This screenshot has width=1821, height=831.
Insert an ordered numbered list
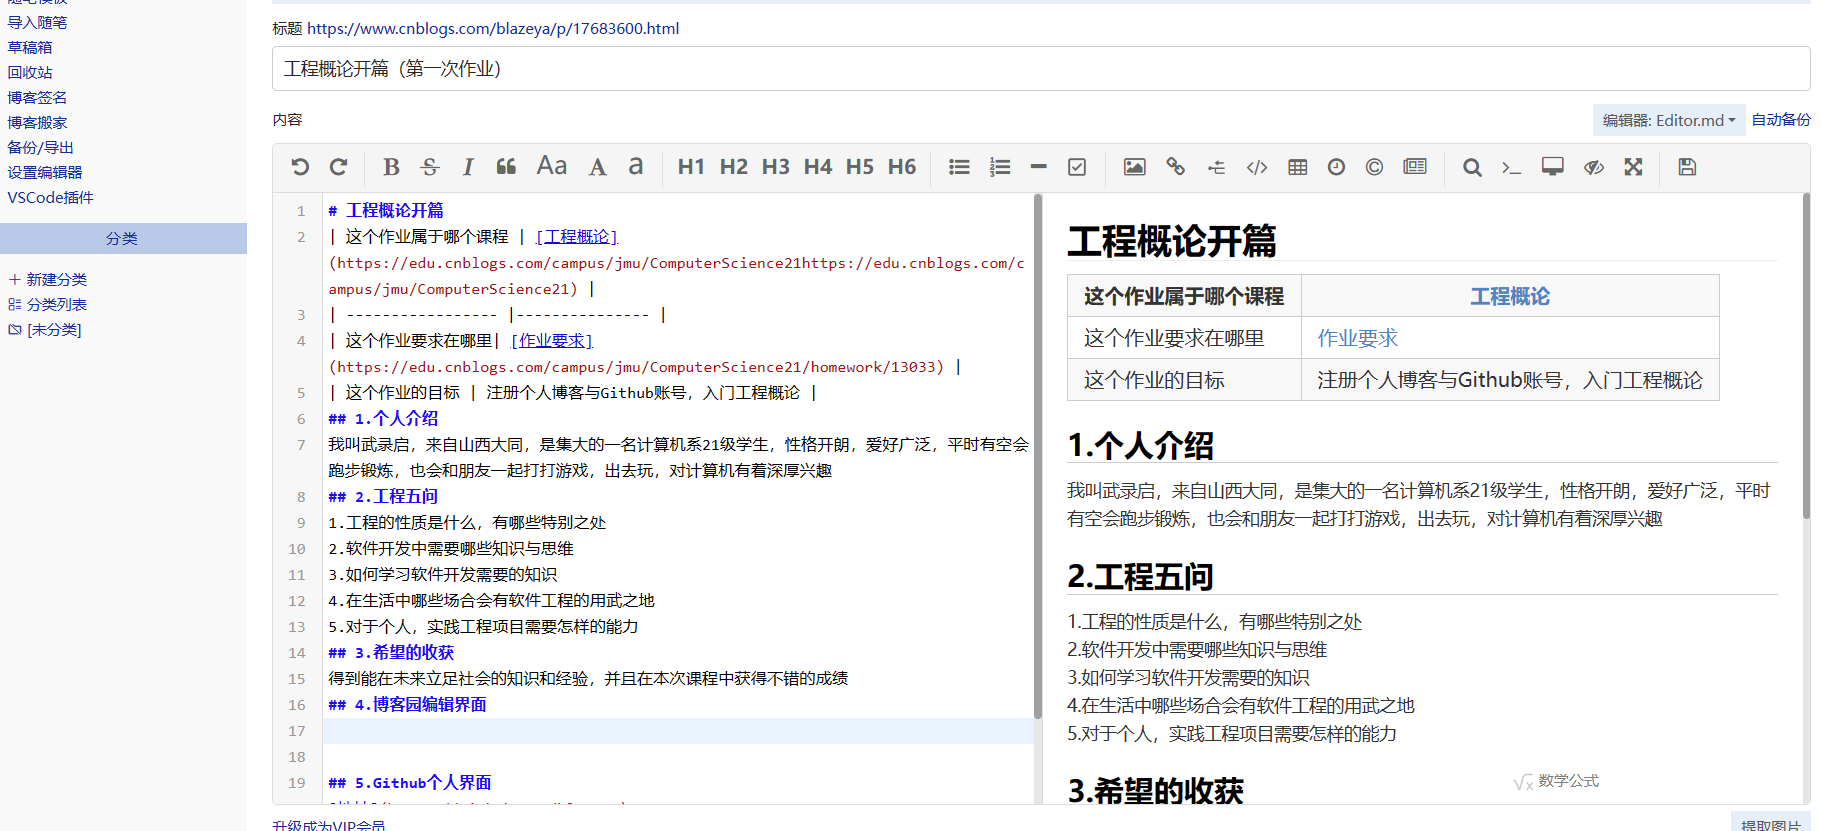1000,167
